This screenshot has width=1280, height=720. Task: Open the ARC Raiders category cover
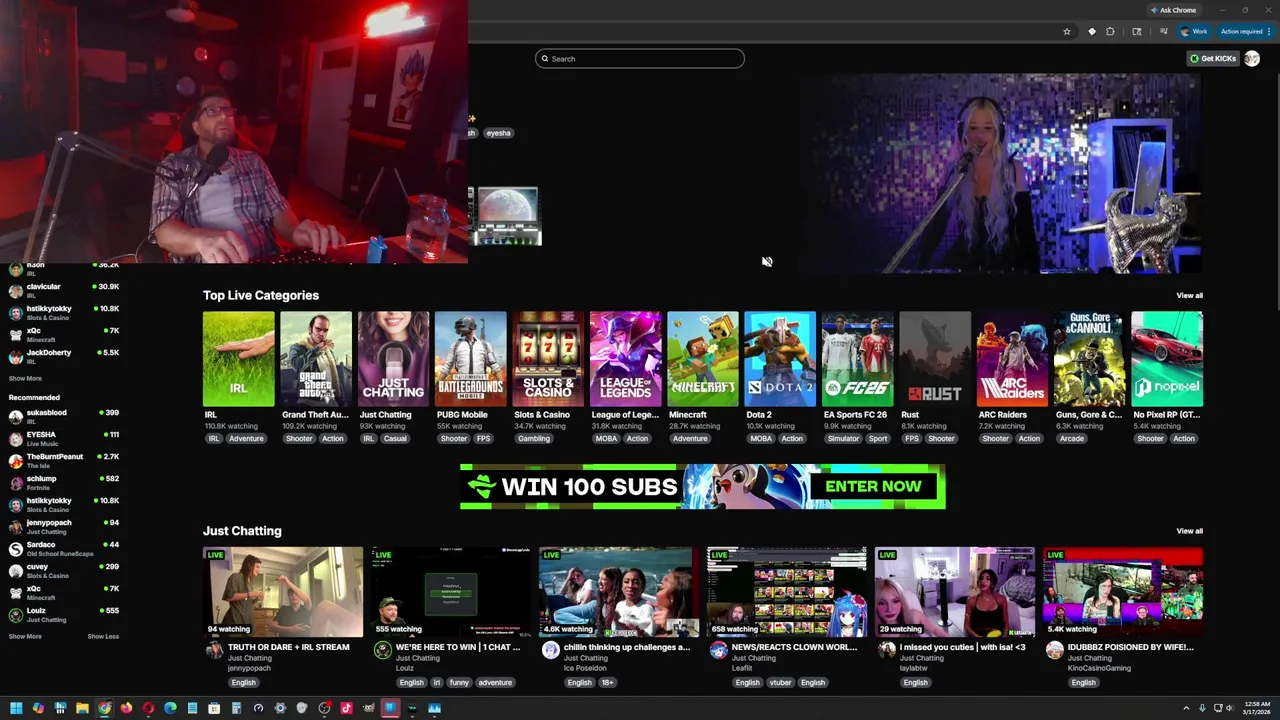[1012, 359]
